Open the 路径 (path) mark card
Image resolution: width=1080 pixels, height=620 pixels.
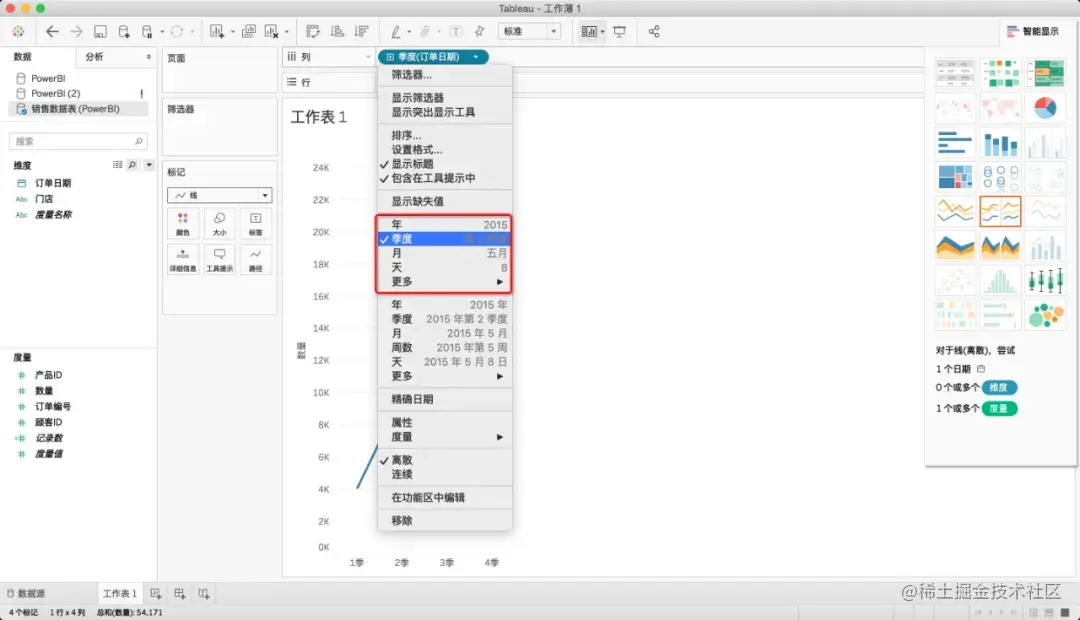tap(256, 260)
